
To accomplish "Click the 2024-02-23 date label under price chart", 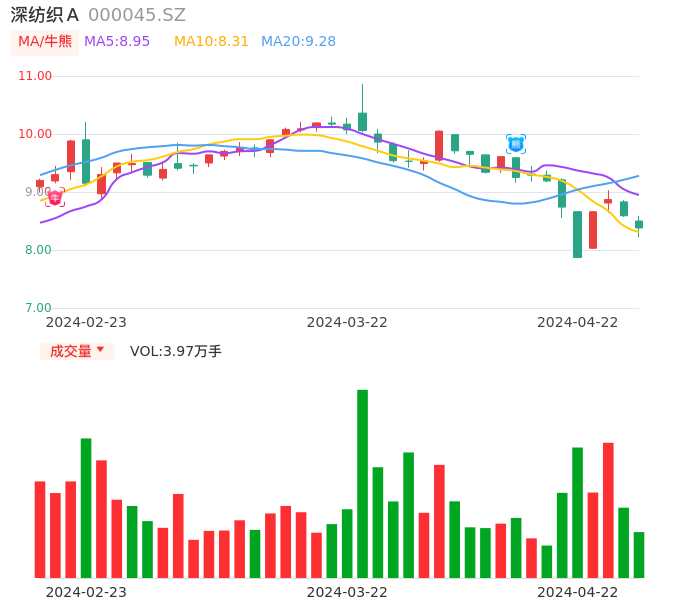I will click(86, 322).
